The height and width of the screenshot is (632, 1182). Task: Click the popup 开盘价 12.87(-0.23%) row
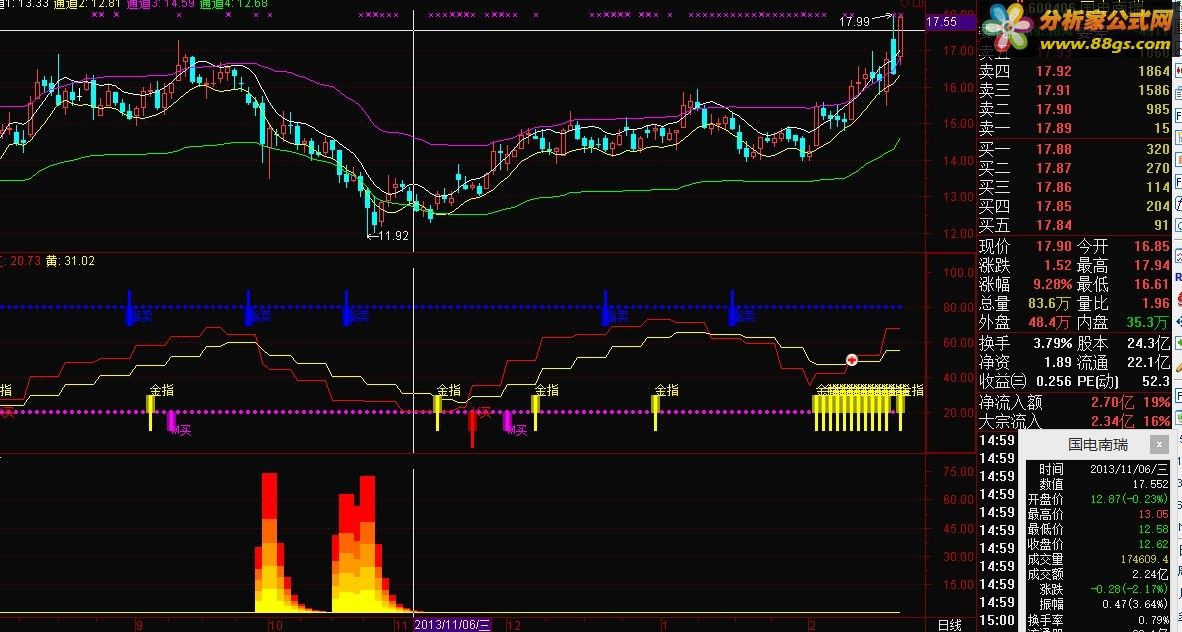(1098, 499)
